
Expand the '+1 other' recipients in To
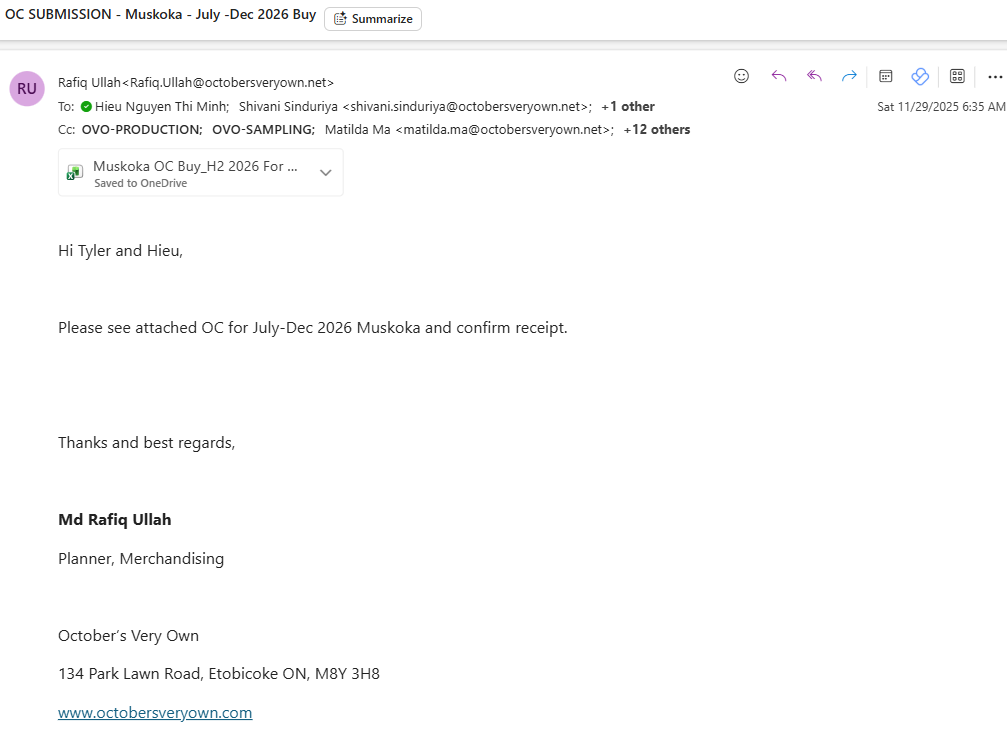[628, 106]
